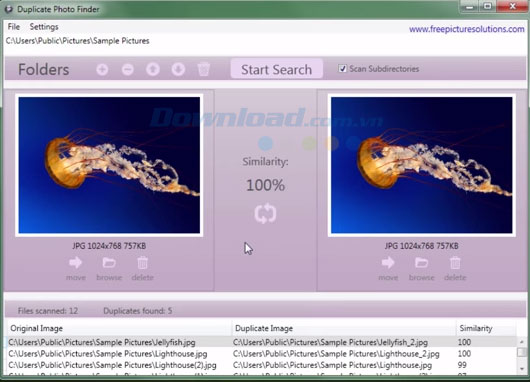The image size is (530, 382).
Task: Open the Settings menu
Action: tap(44, 27)
